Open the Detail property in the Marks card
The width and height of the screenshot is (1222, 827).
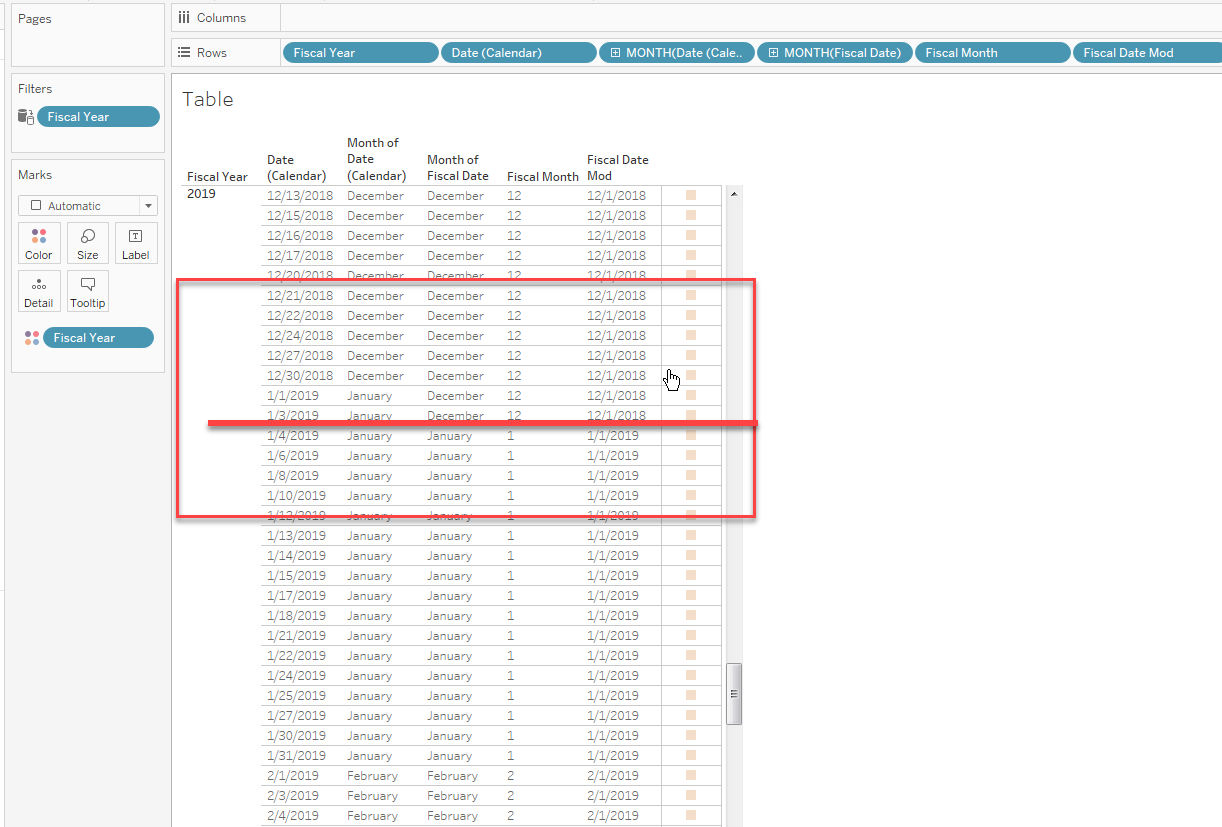pos(38,291)
